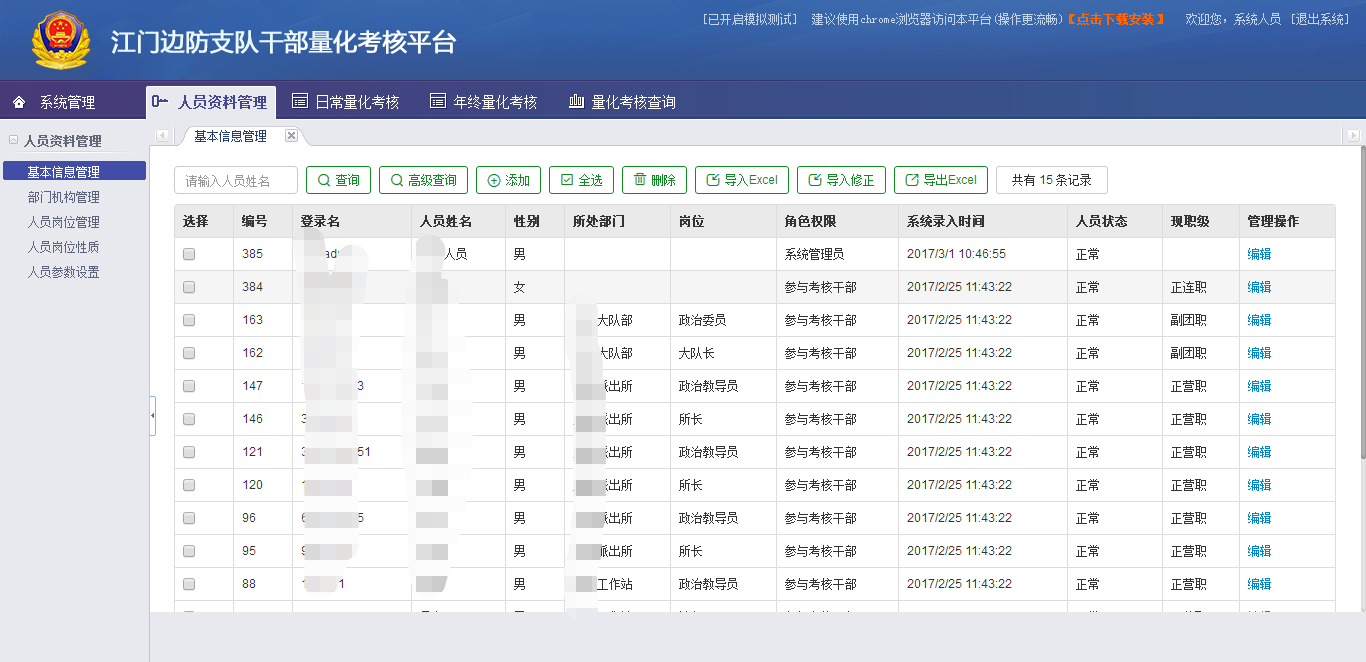This screenshot has width=1366, height=662.
Task: Click 编辑 for record 384
Action: click(1259, 287)
